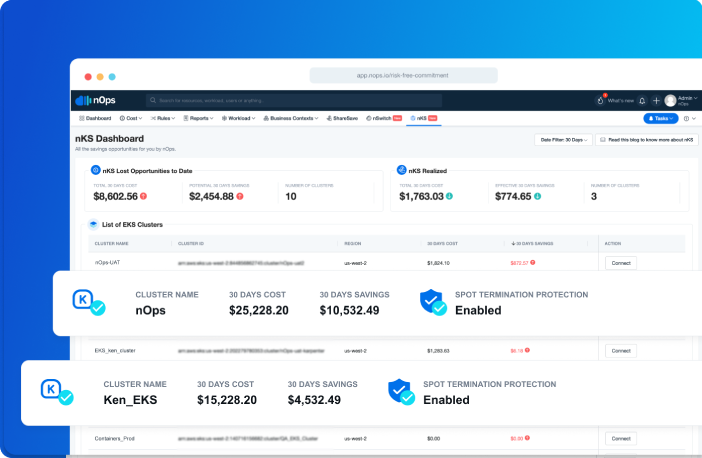The width and height of the screenshot is (702, 458).
Task: Open the Cost dropdown menu
Action: [x=131, y=118]
